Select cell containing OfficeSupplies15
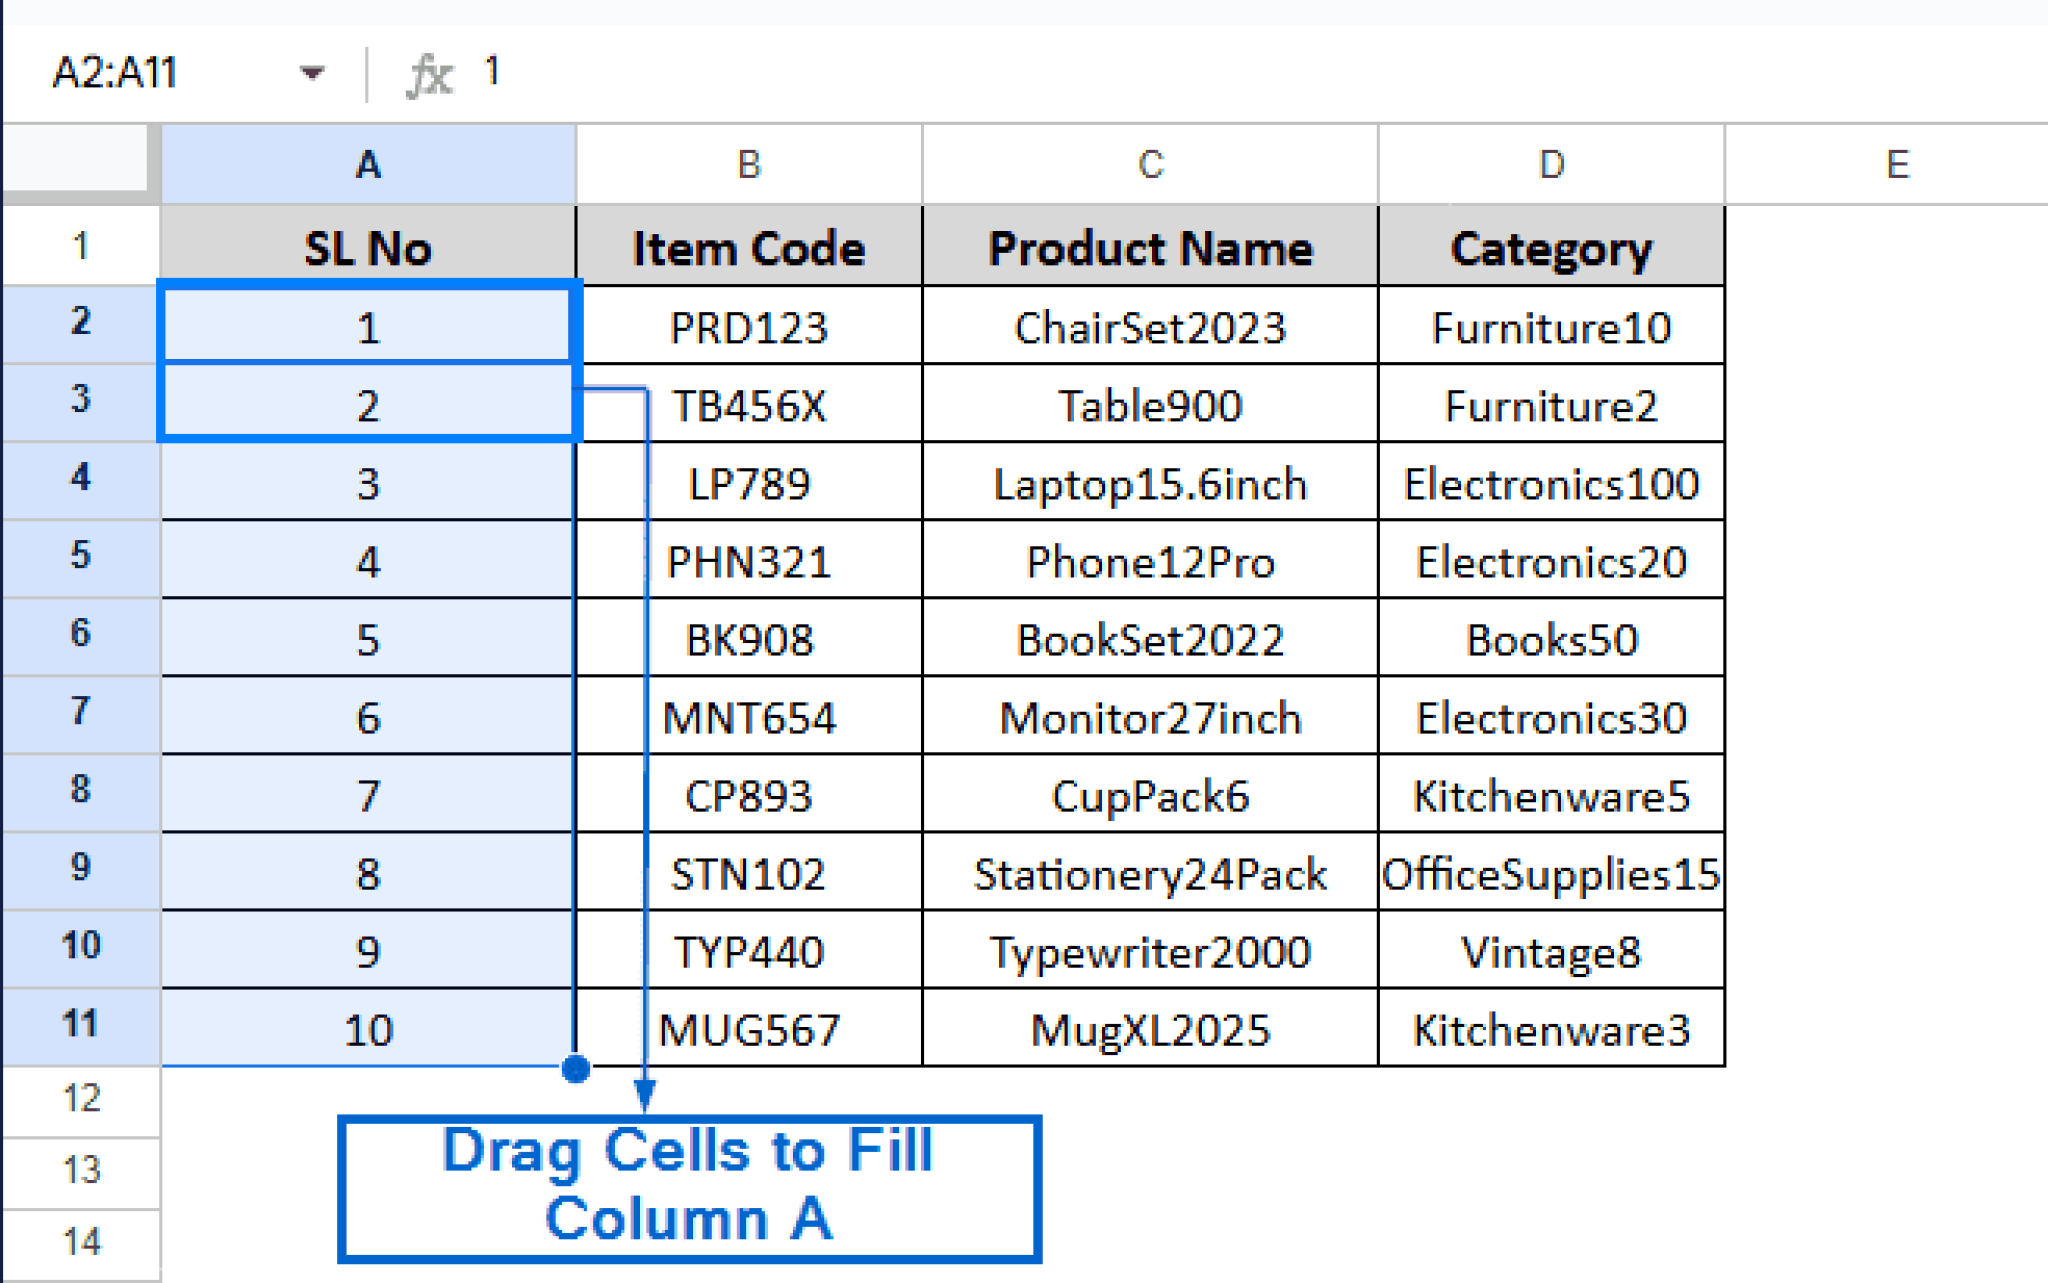The height and width of the screenshot is (1283, 2048). click(1550, 872)
